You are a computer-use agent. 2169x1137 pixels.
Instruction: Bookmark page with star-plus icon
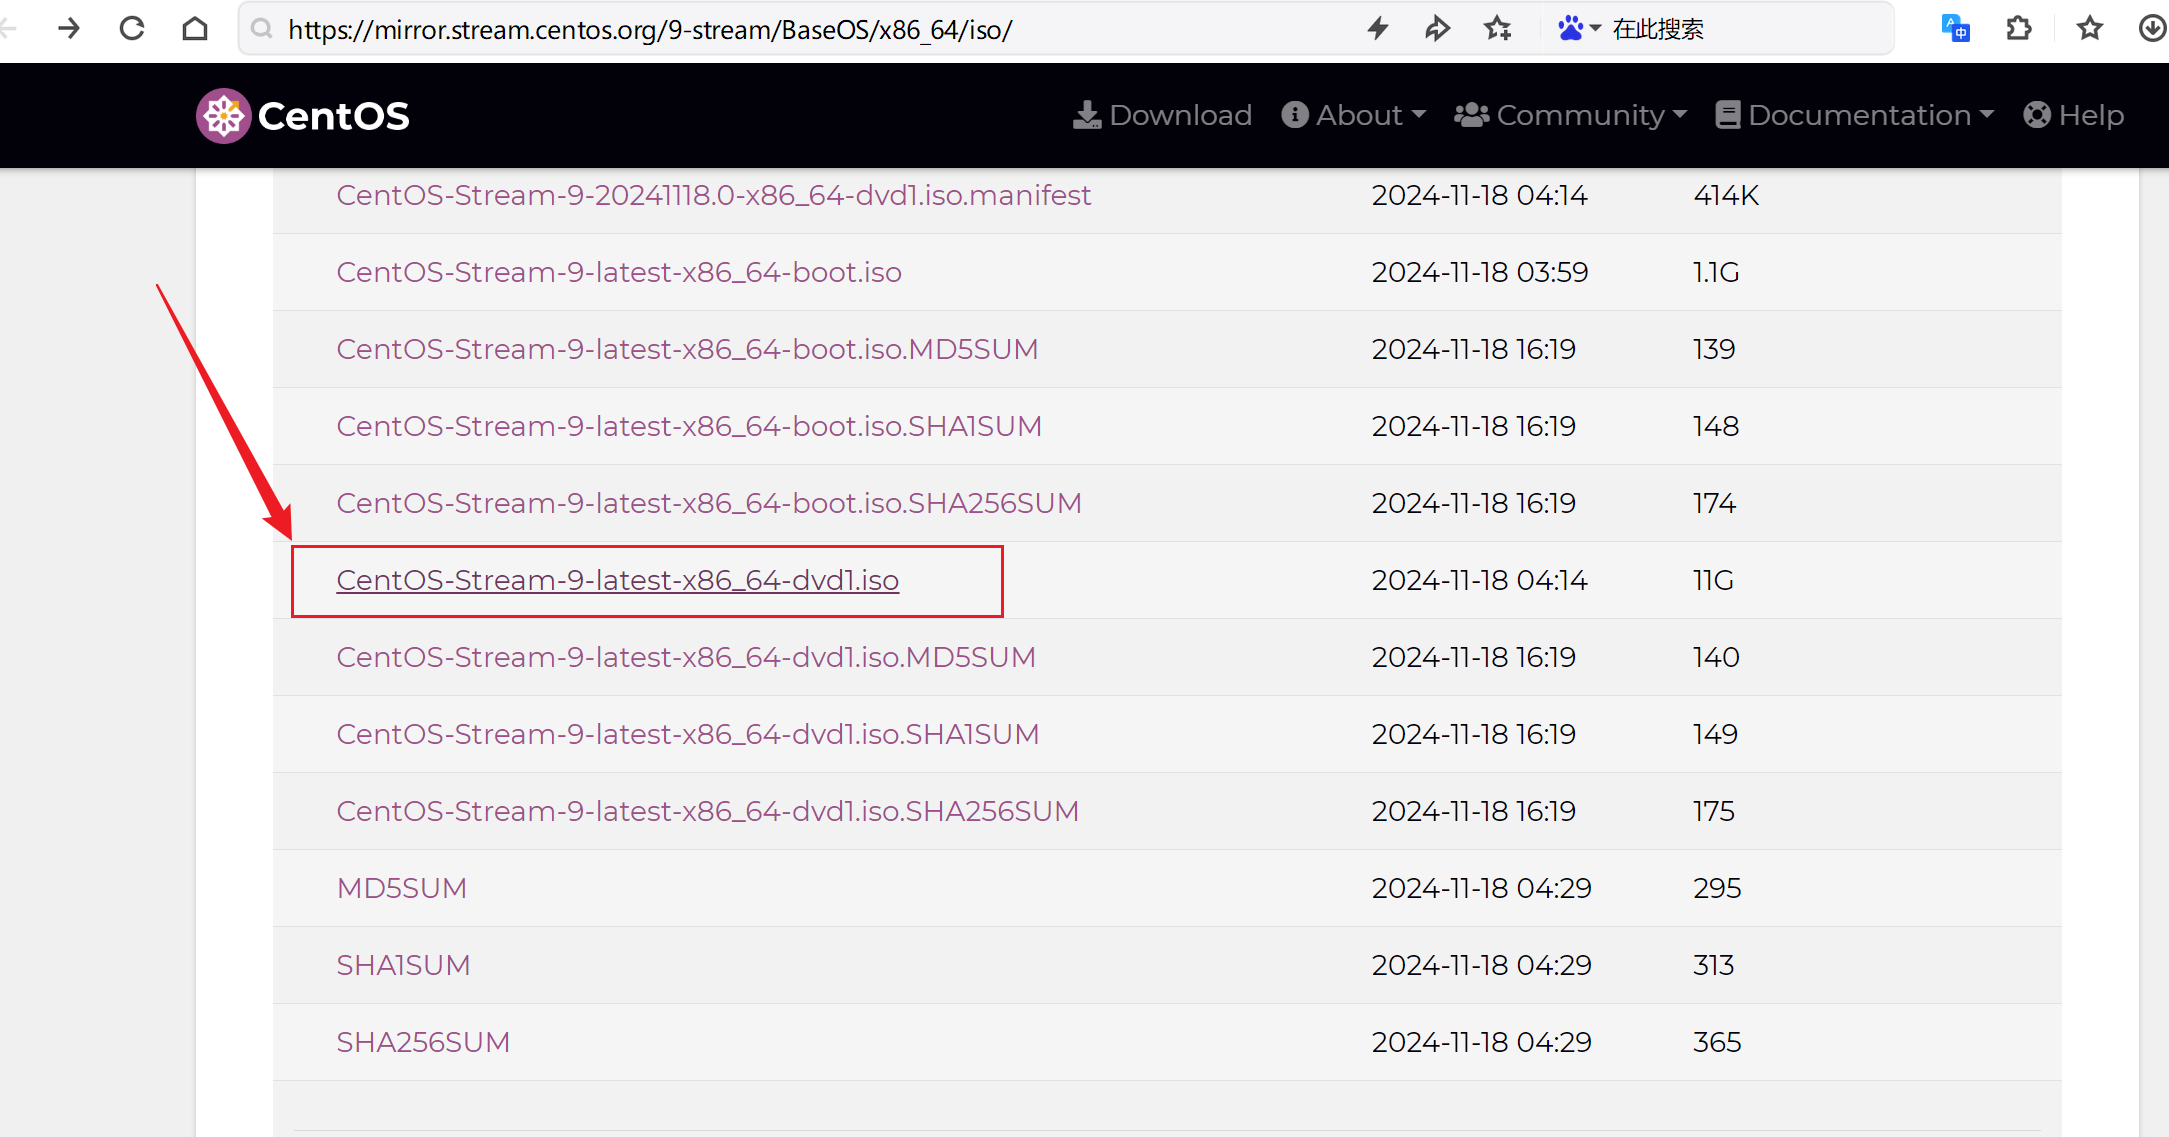tap(1497, 28)
